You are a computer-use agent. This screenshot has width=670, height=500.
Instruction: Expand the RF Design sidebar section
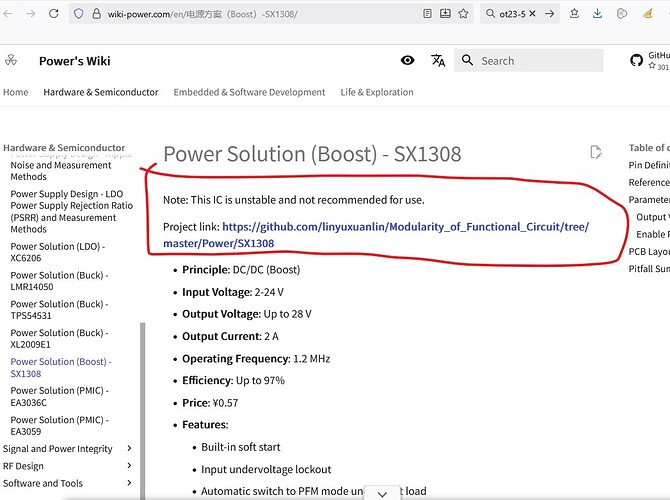[x=130, y=466]
